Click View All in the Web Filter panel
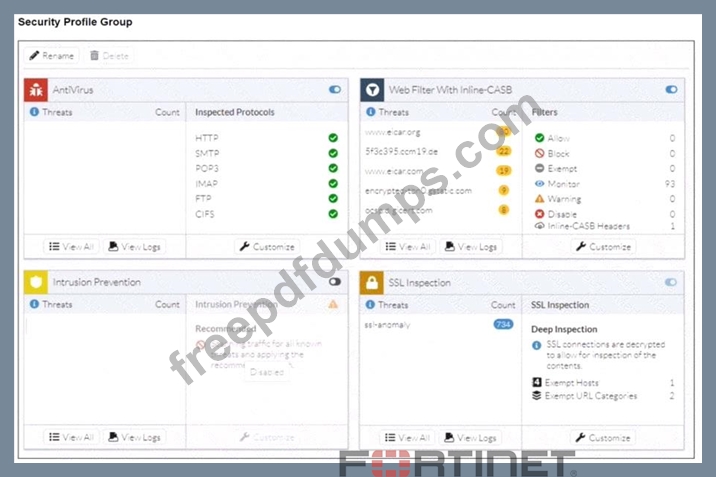The image size is (716, 477). tap(407, 246)
